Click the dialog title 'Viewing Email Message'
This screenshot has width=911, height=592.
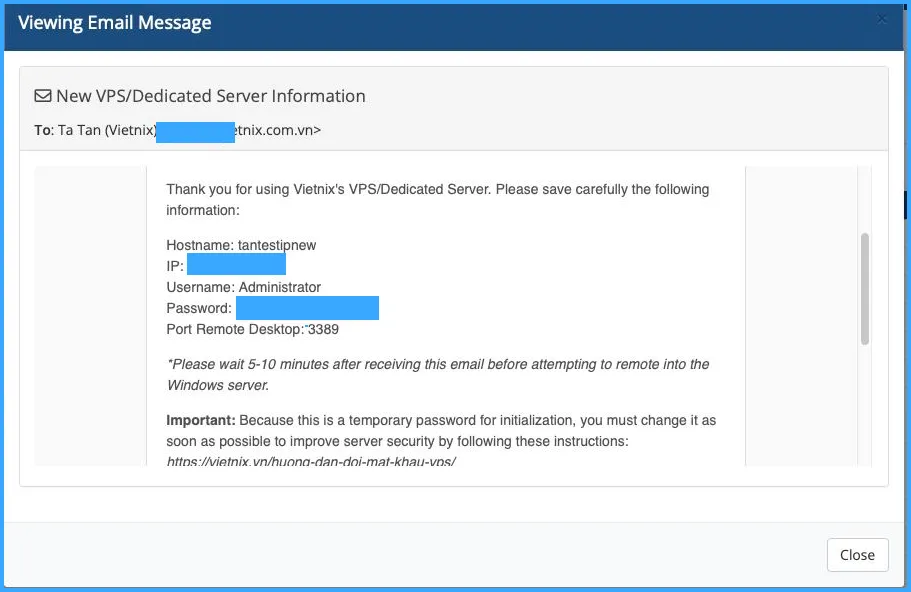(113, 22)
